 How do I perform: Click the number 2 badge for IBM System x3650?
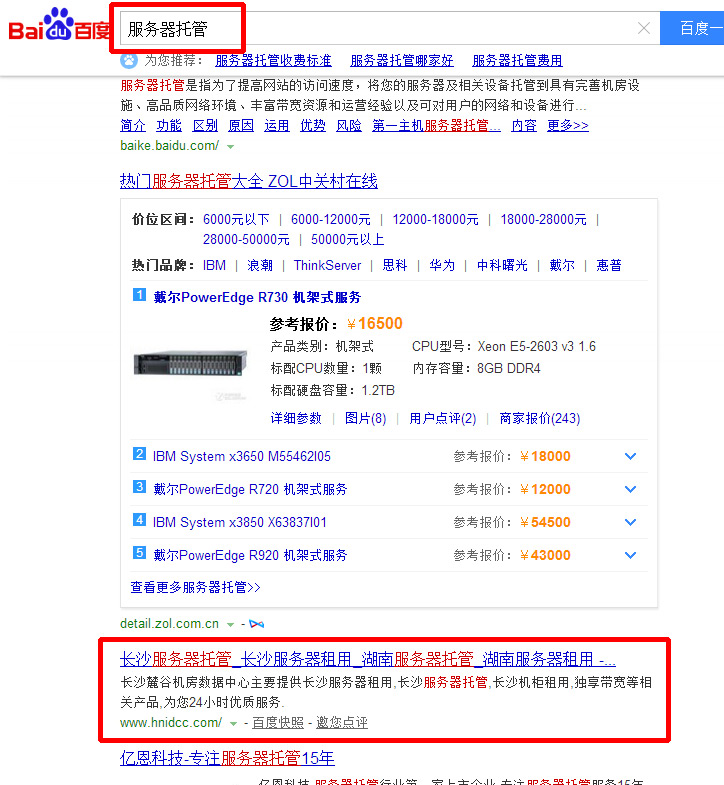[140, 455]
